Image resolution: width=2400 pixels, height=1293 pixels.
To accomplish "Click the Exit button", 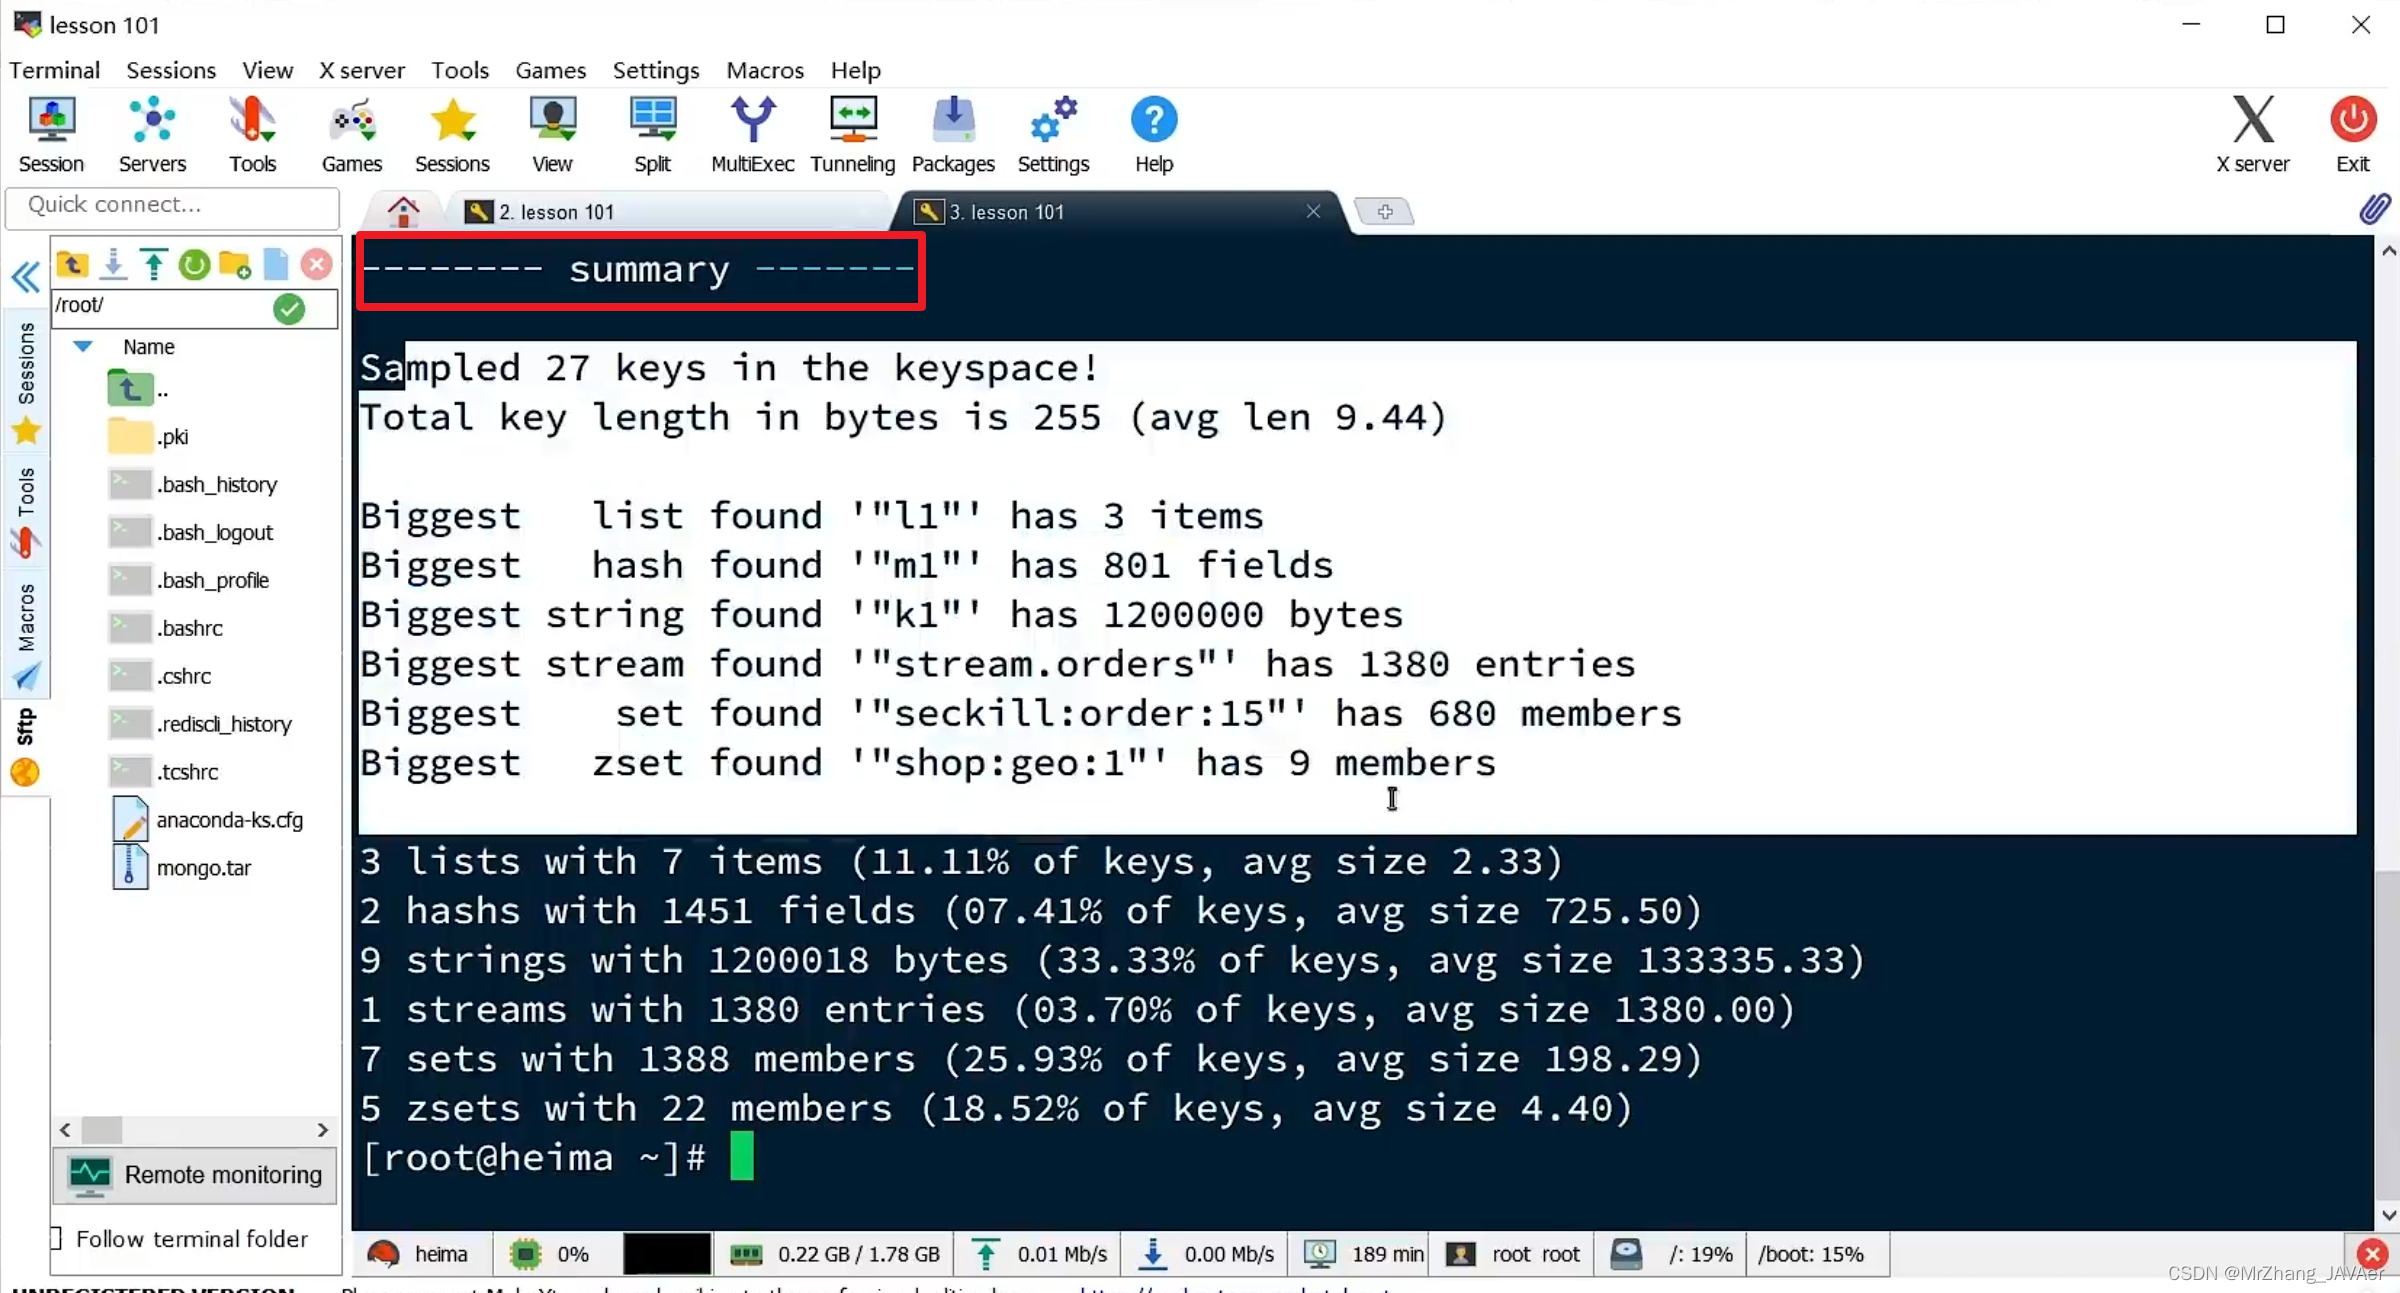I will click(x=2352, y=134).
